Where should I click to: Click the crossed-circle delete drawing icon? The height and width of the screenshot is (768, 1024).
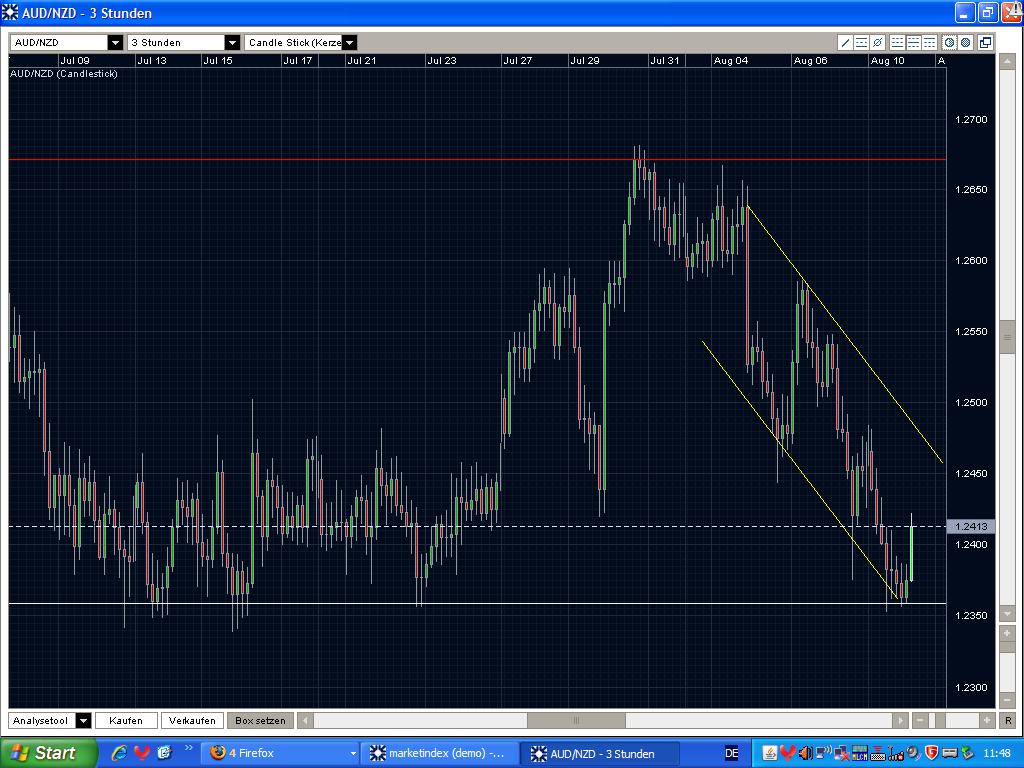878,42
